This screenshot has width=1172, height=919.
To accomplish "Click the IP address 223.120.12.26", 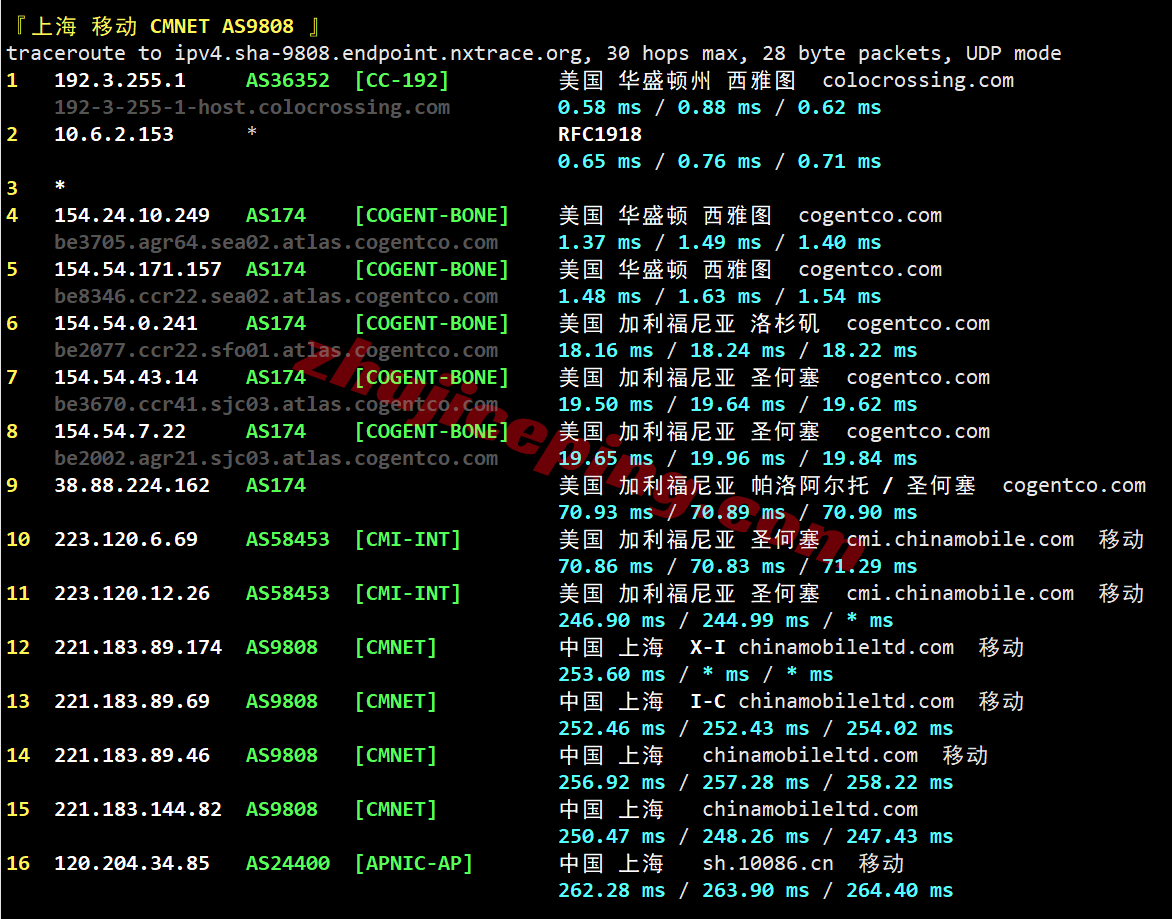I will (x=131, y=594).
